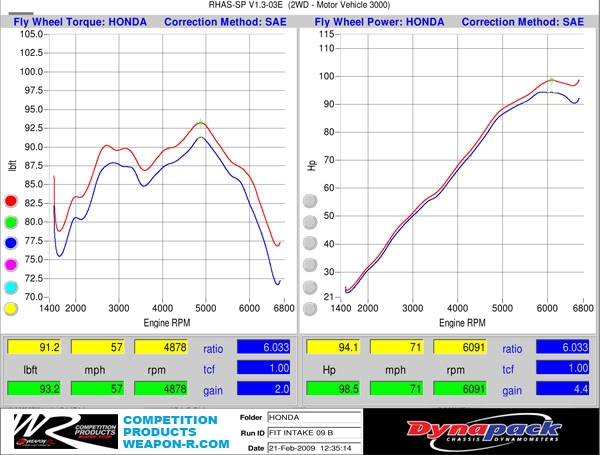This screenshot has width=600, height=455.
Task: Toggle the yellow run indicator on torque chart
Action: coord(11,309)
